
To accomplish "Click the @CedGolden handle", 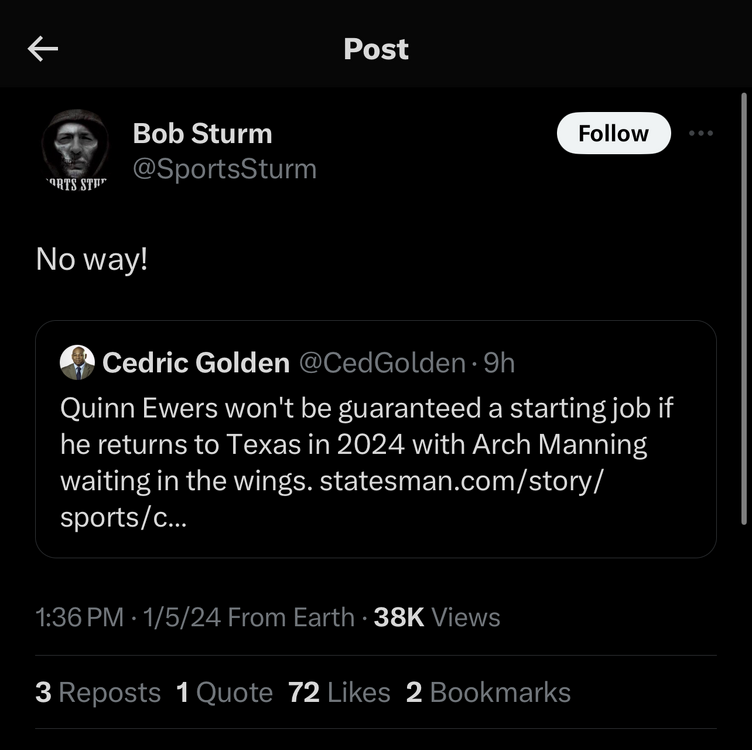I will click(381, 363).
